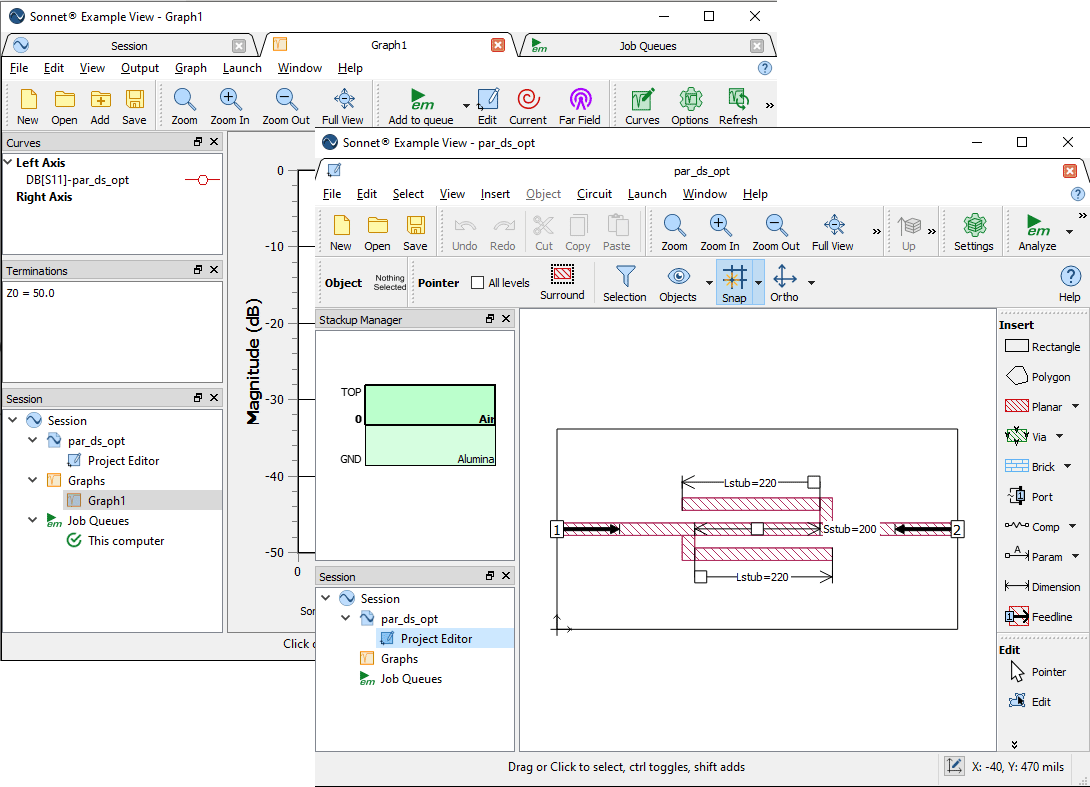1090x787 pixels.
Task: Click port 1 box on the circuit
Action: (556, 529)
